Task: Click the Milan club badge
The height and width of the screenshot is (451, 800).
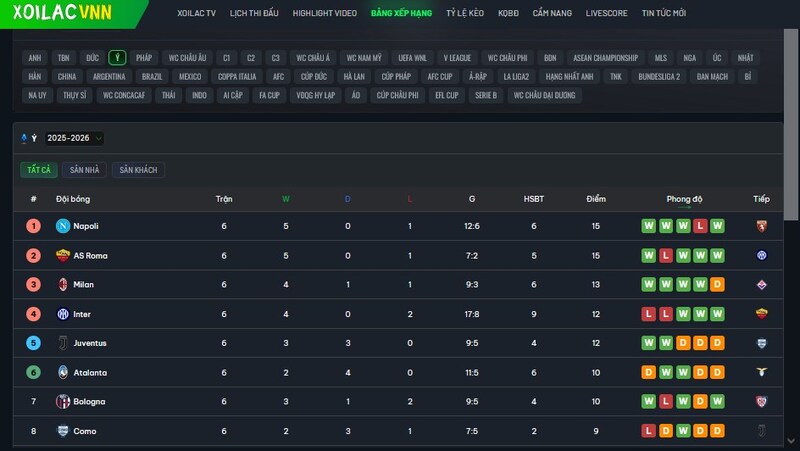Action: [63, 285]
